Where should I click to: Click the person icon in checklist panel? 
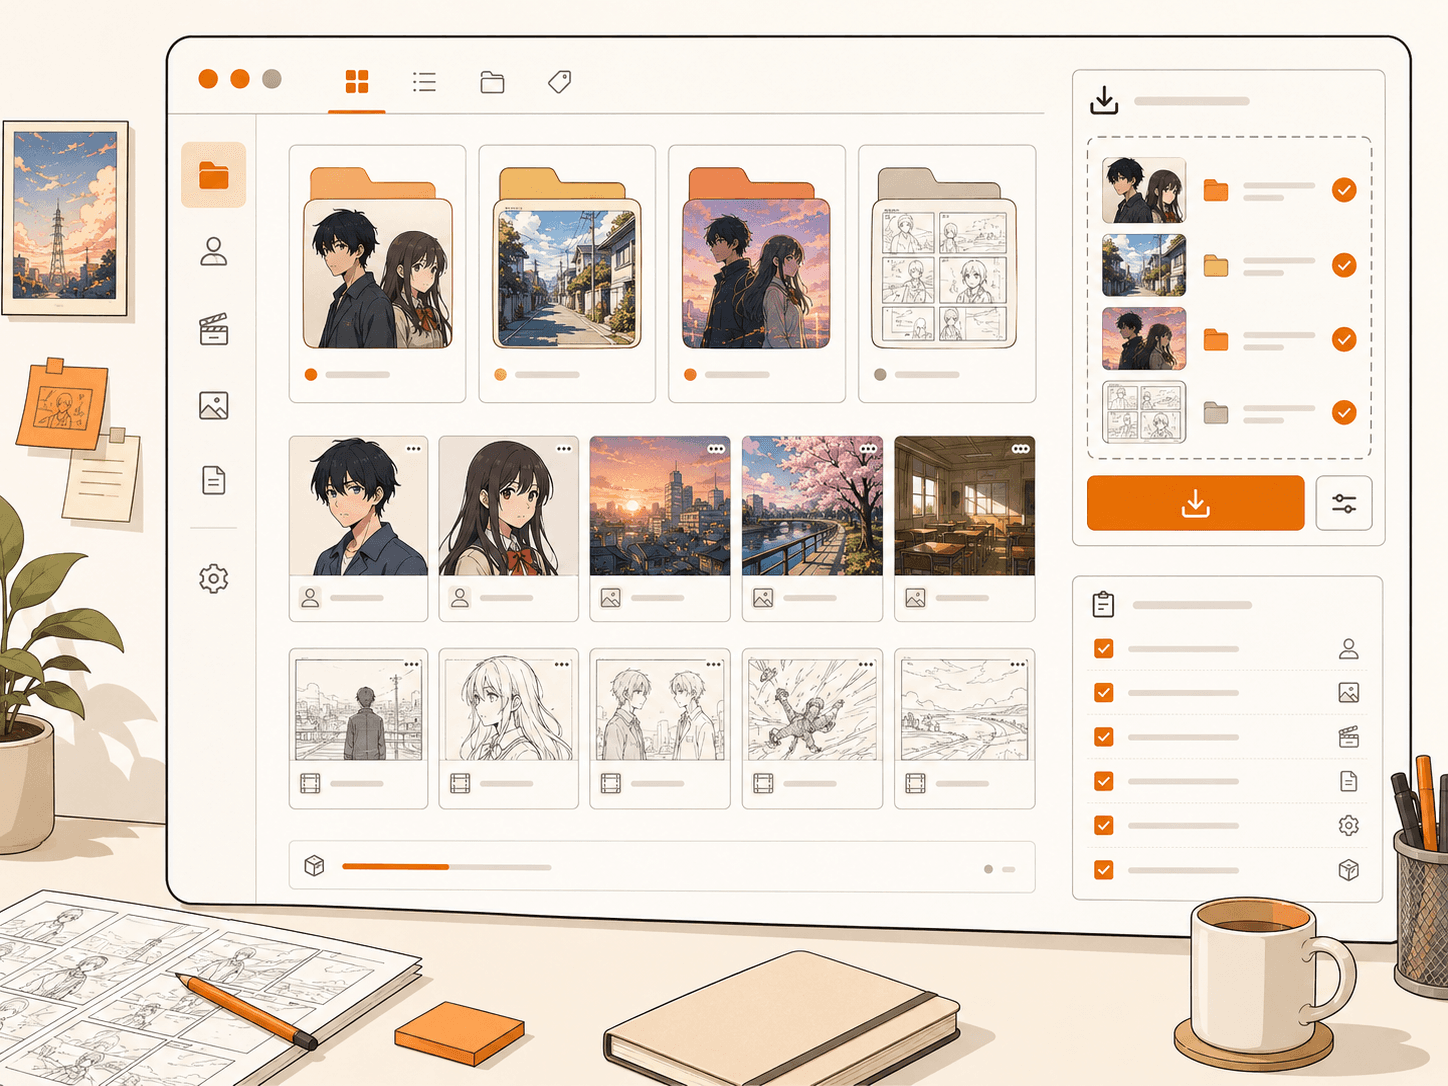pos(1348,649)
